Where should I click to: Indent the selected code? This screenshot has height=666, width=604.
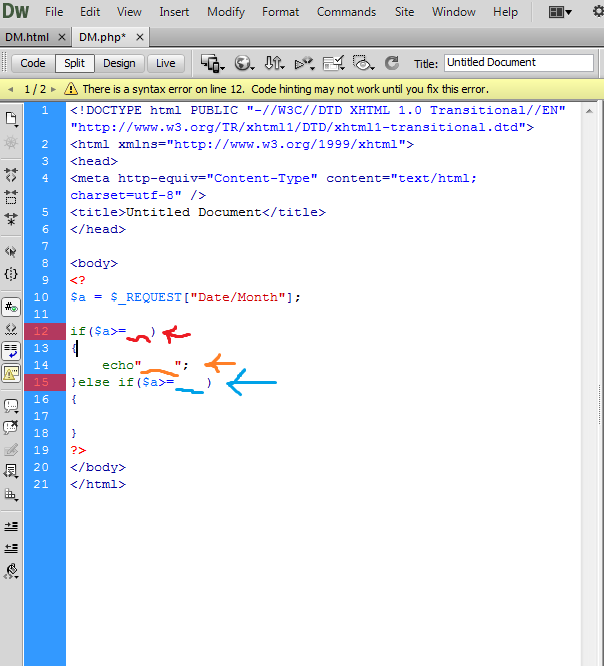click(11, 527)
